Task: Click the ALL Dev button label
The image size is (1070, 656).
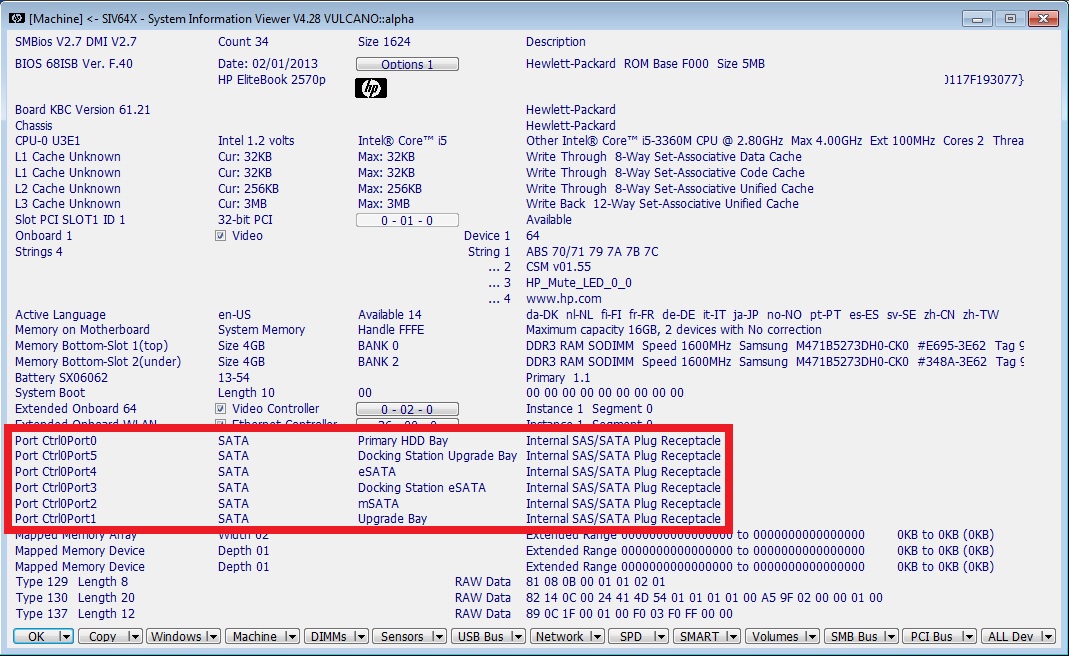Action: coord(1011,636)
